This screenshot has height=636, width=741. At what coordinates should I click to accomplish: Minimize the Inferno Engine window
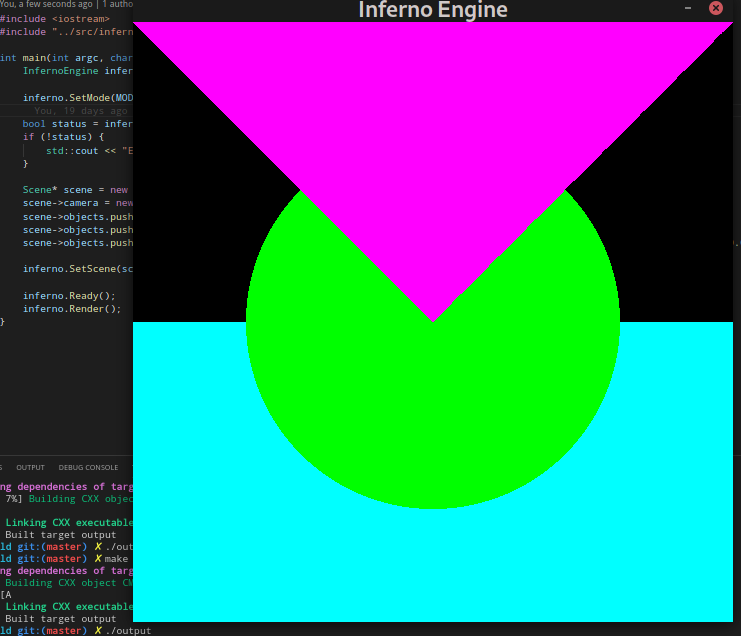(x=687, y=8)
